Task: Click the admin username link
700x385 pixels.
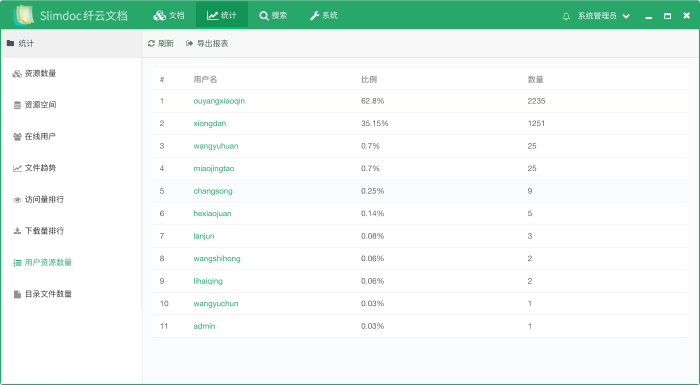Action: click(x=204, y=326)
